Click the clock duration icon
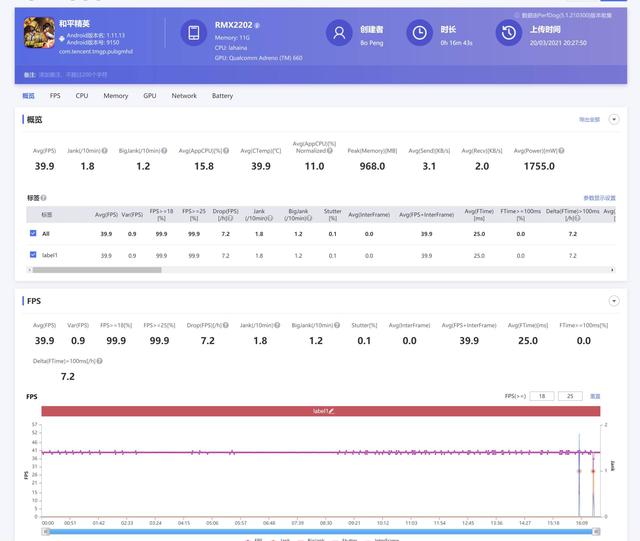 coord(420,33)
